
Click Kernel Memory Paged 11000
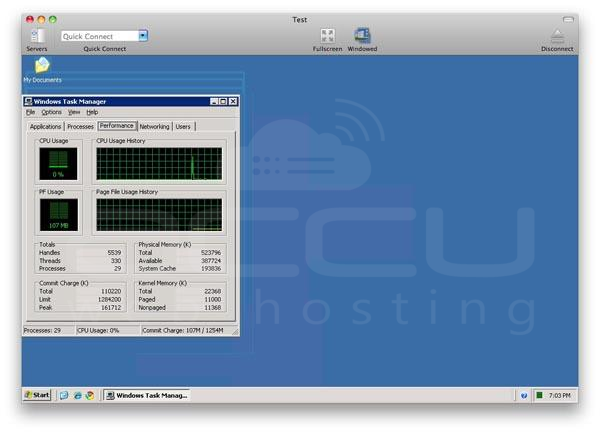click(x=212, y=300)
